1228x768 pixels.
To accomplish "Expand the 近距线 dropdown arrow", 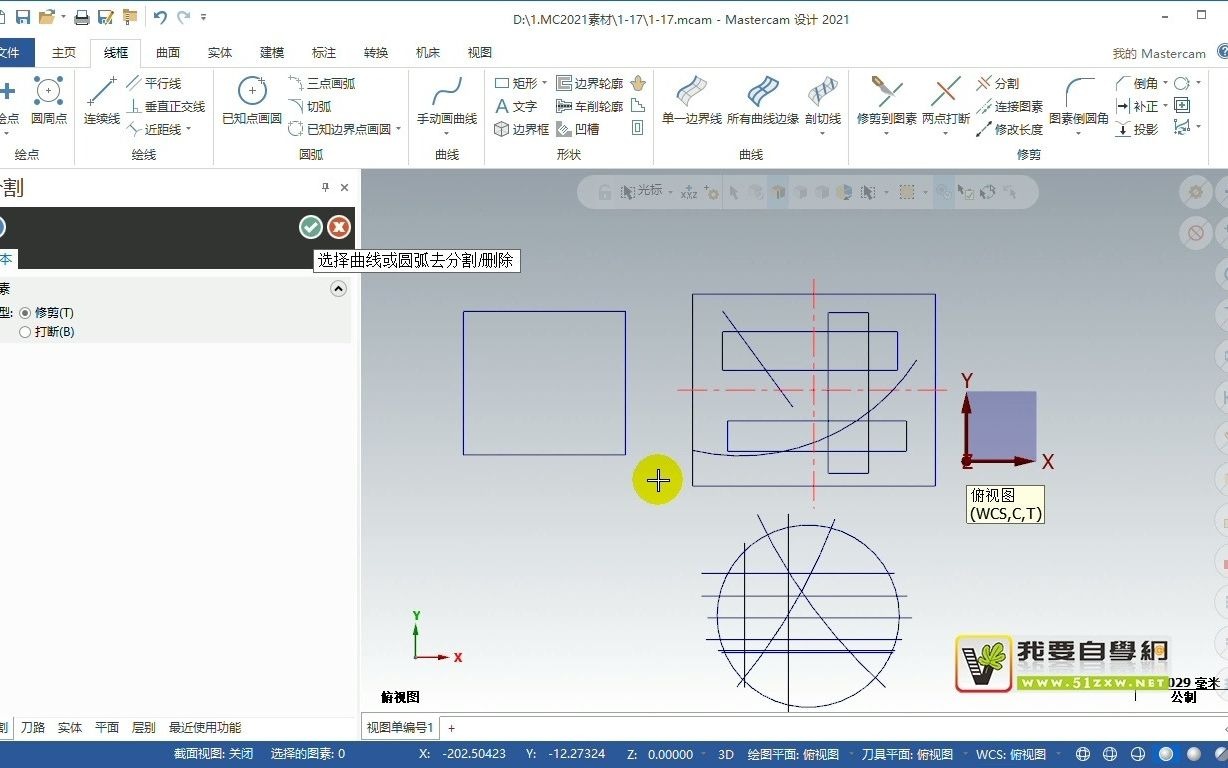I will [x=188, y=129].
